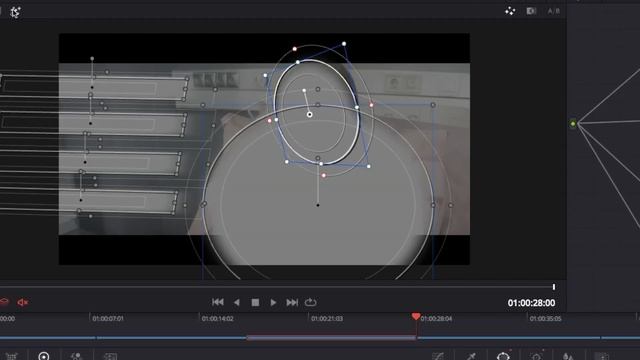The image size is (640, 360).
Task: Open the Curves palette
Action: click(x=438, y=356)
